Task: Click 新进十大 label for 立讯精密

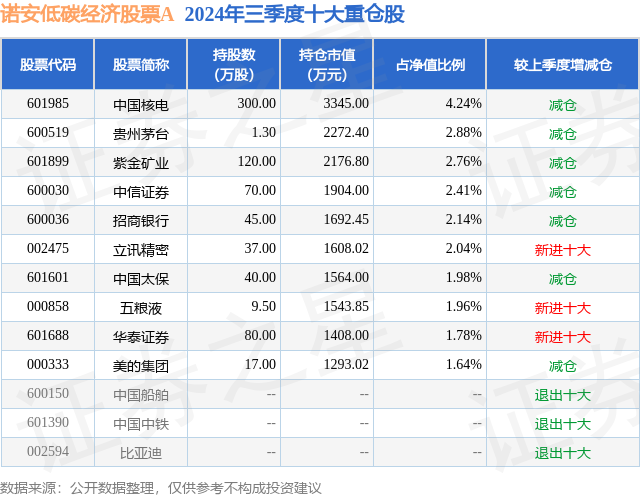Action: coord(563,249)
